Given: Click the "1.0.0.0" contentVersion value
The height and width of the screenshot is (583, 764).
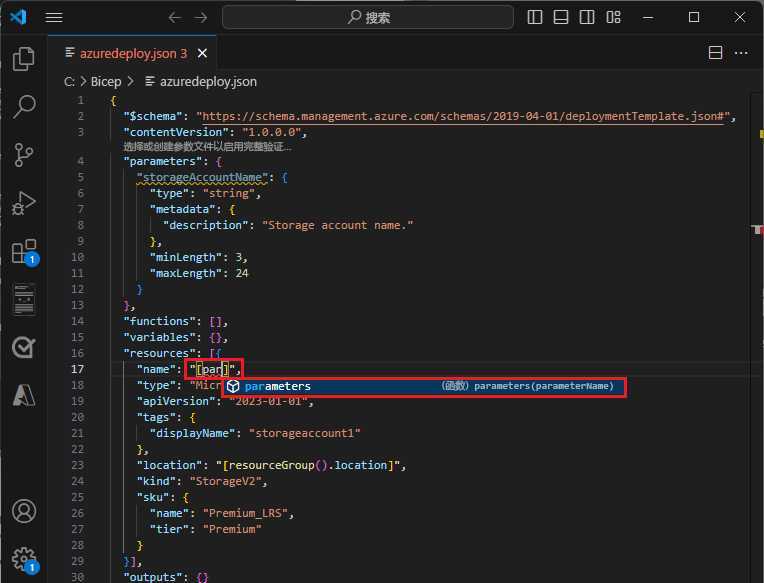Looking at the screenshot, I should click(x=271, y=132).
